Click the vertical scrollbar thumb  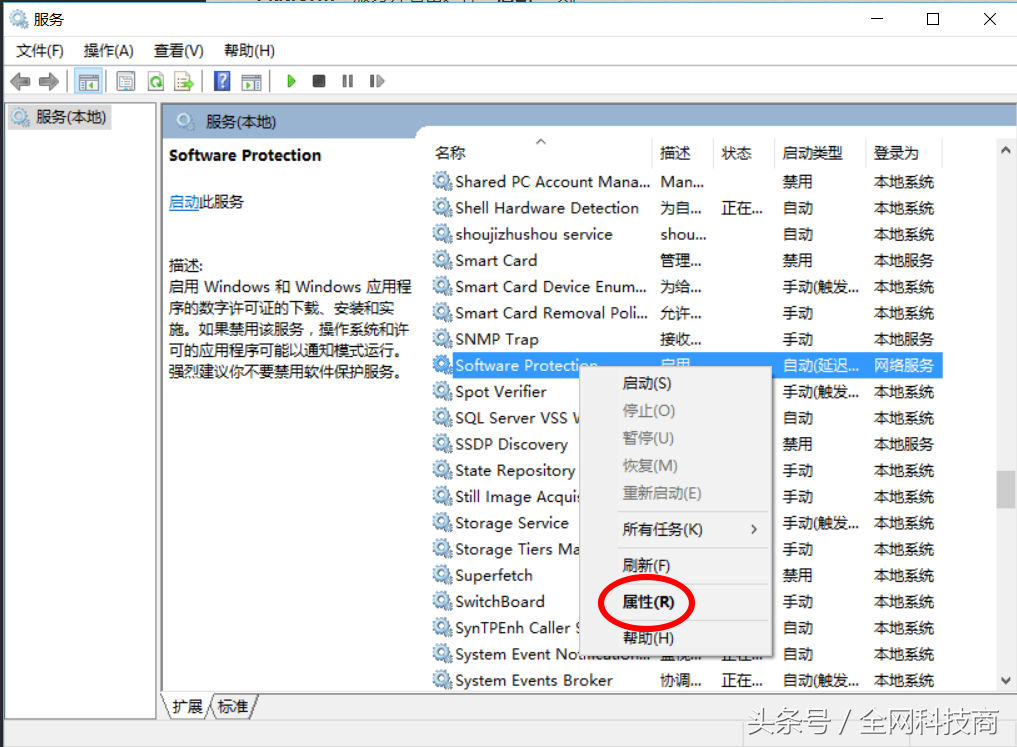[1006, 490]
